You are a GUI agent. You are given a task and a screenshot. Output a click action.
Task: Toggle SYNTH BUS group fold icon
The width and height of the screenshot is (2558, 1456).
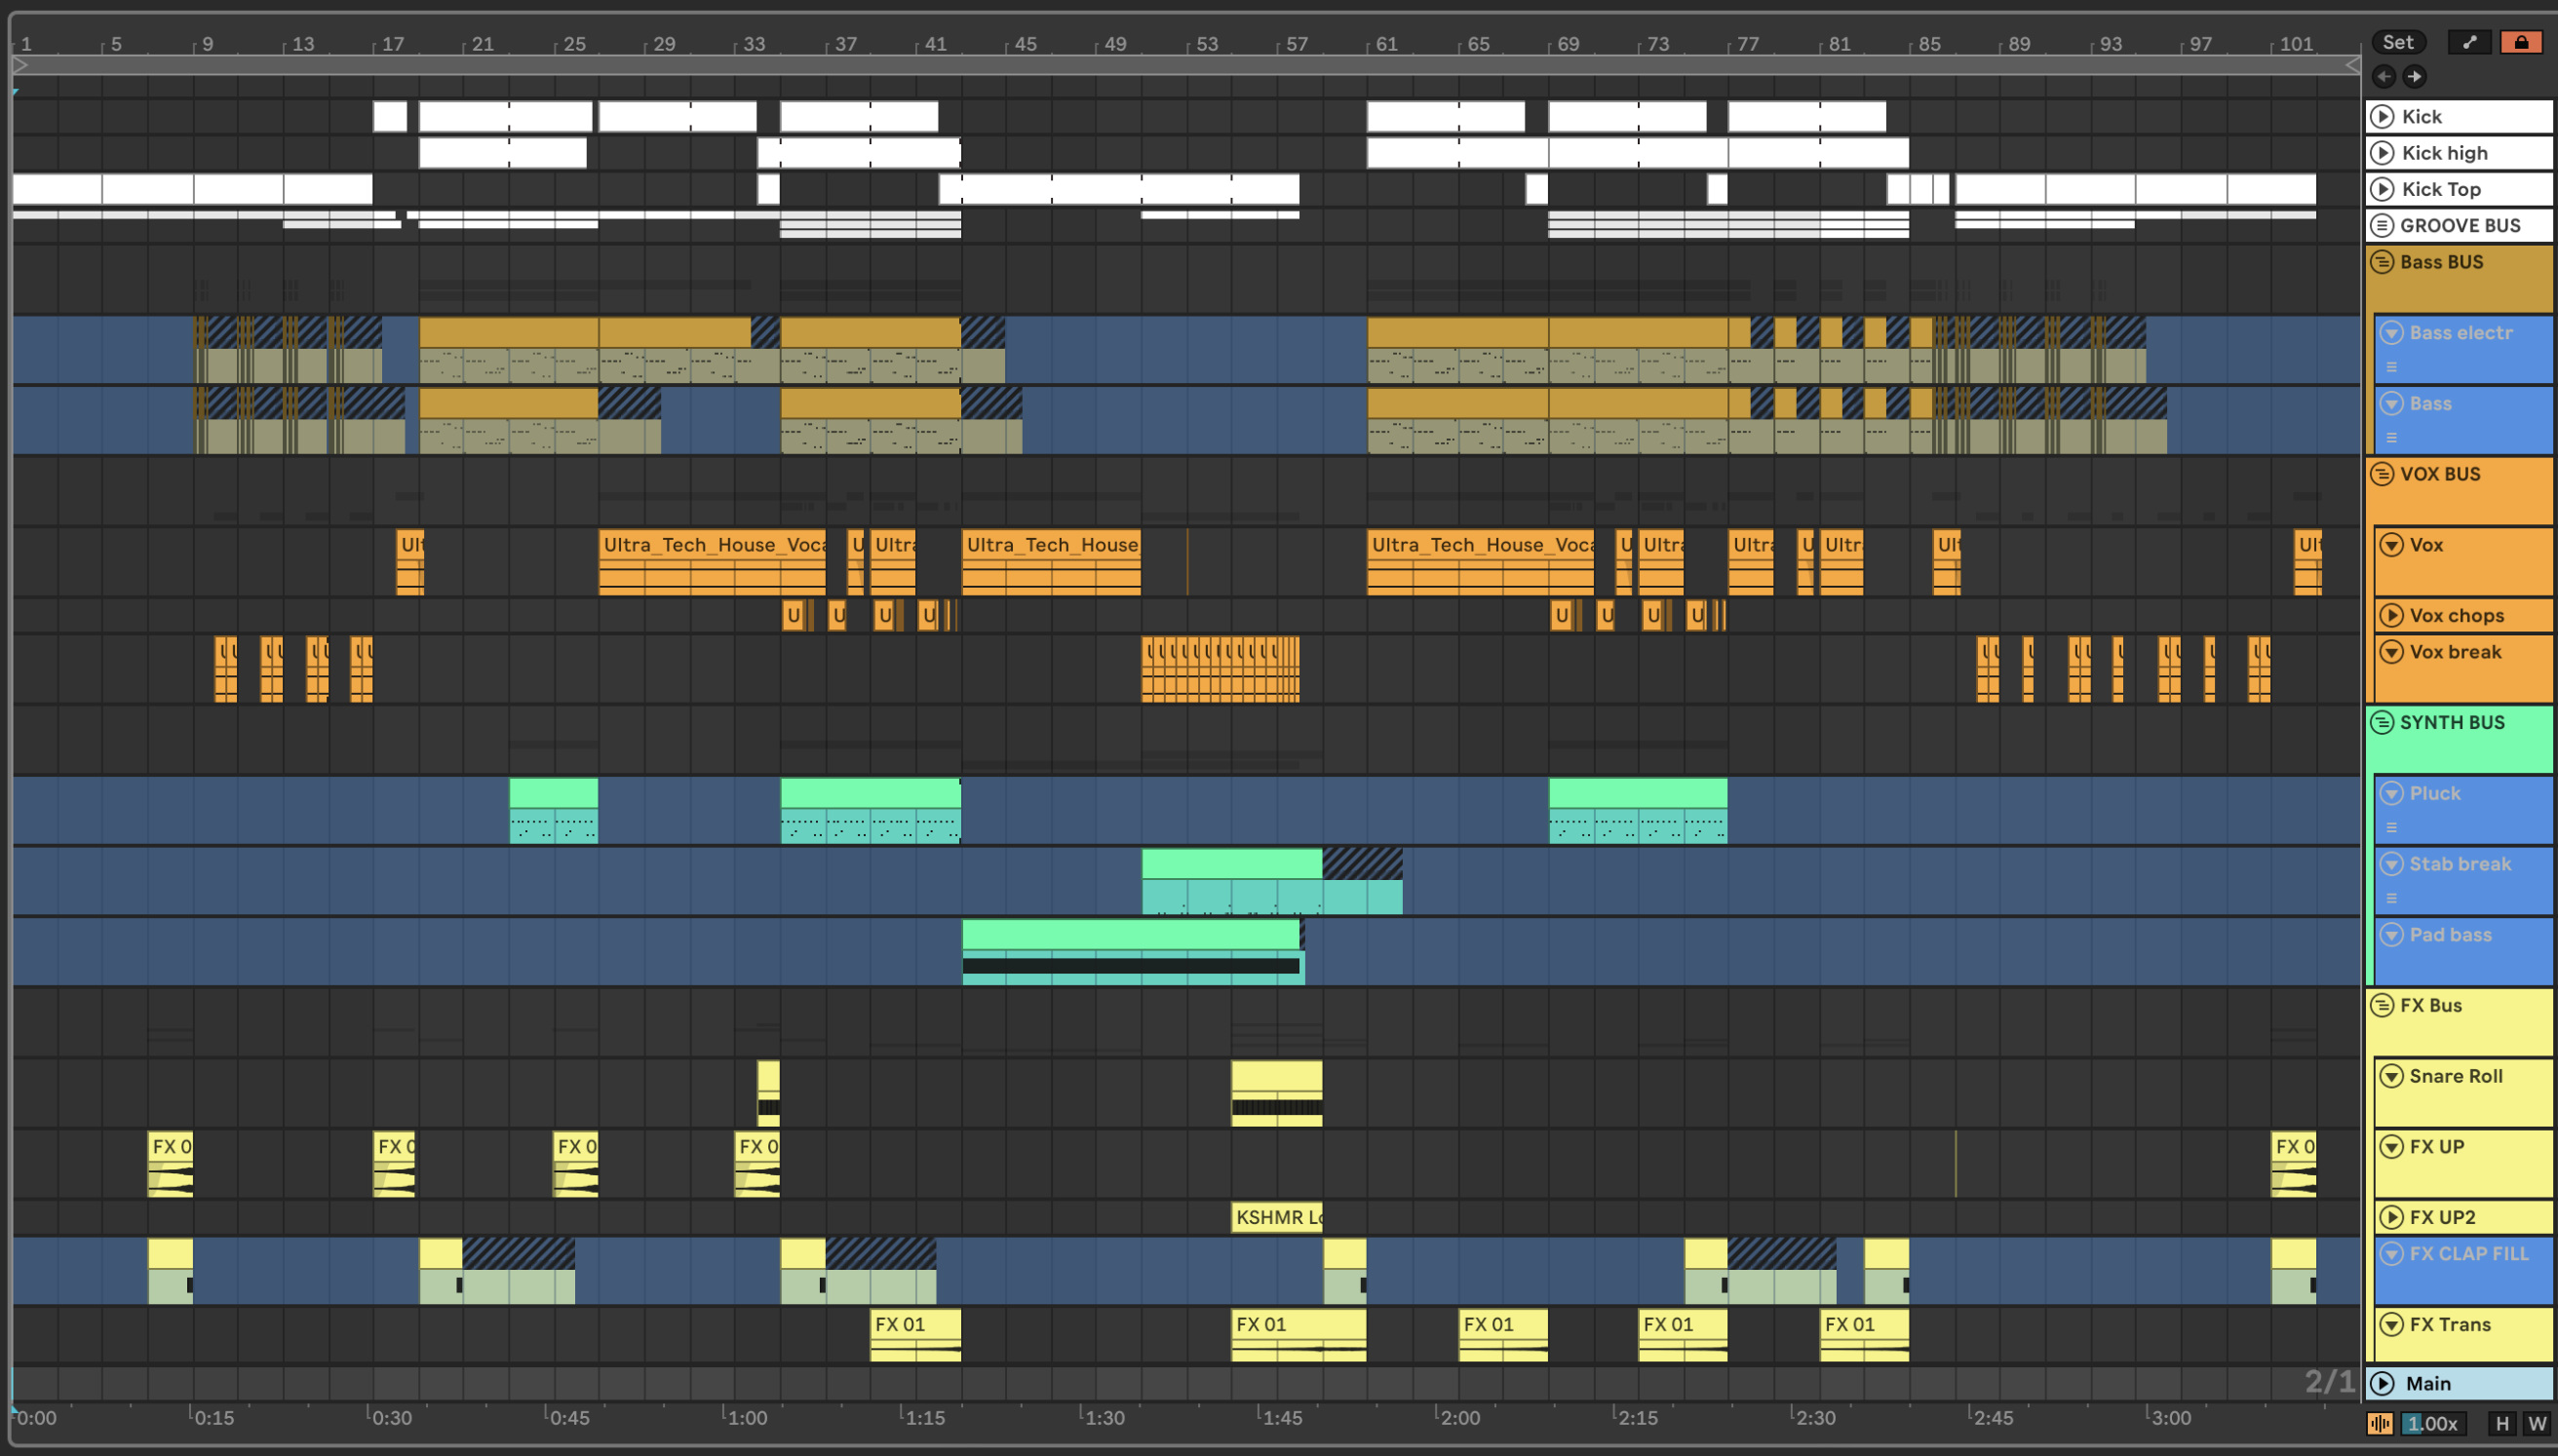click(x=2383, y=722)
